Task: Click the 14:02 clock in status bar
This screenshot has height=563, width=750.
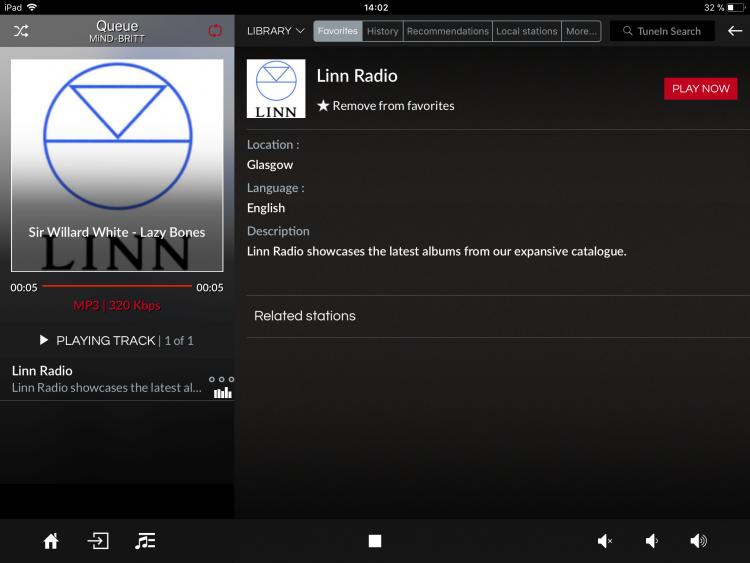Action: tap(376, 7)
